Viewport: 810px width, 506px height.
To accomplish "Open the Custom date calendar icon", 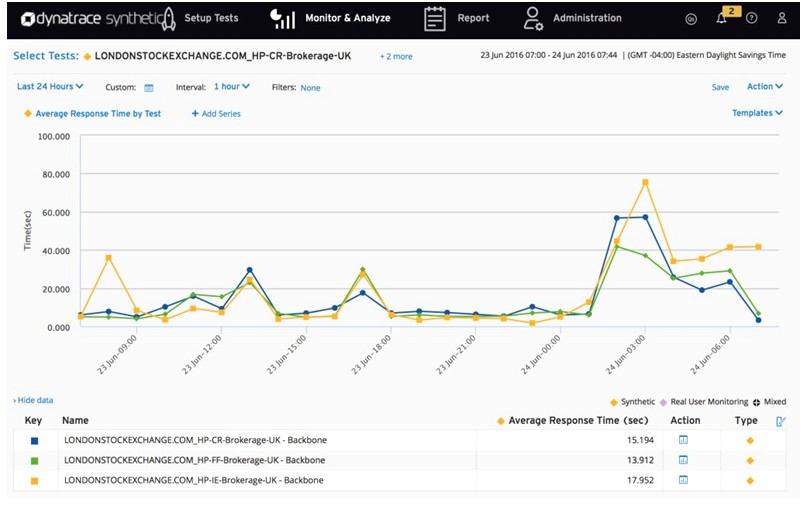I will pos(149,88).
